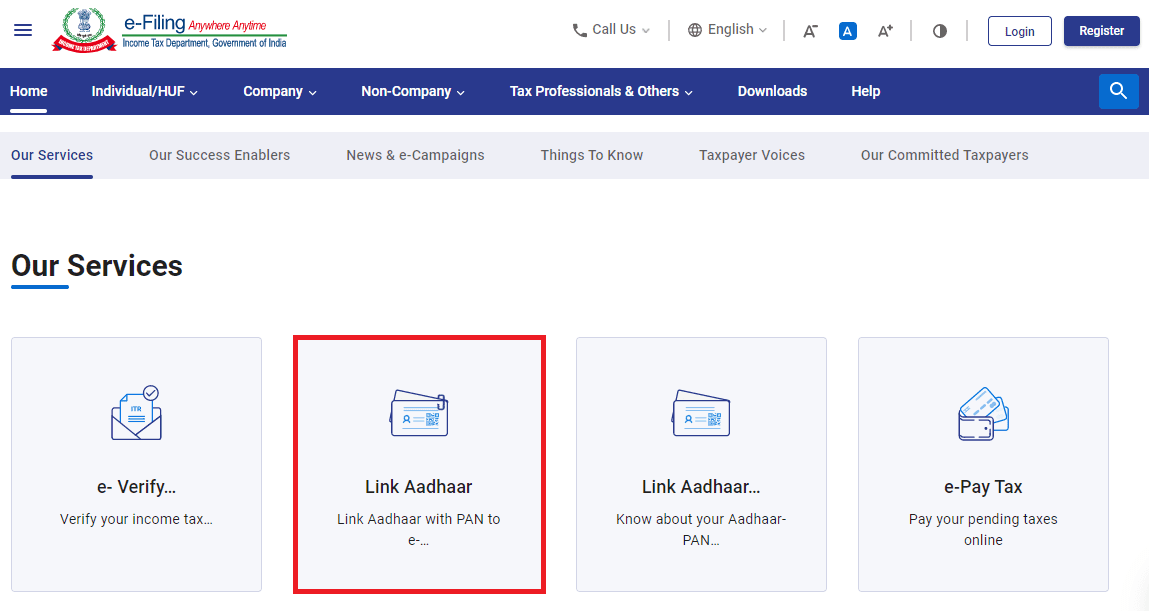Viewport: 1149px width, 611px height.
Task: Click the 'Our Services' section heading
Action: pos(97,266)
